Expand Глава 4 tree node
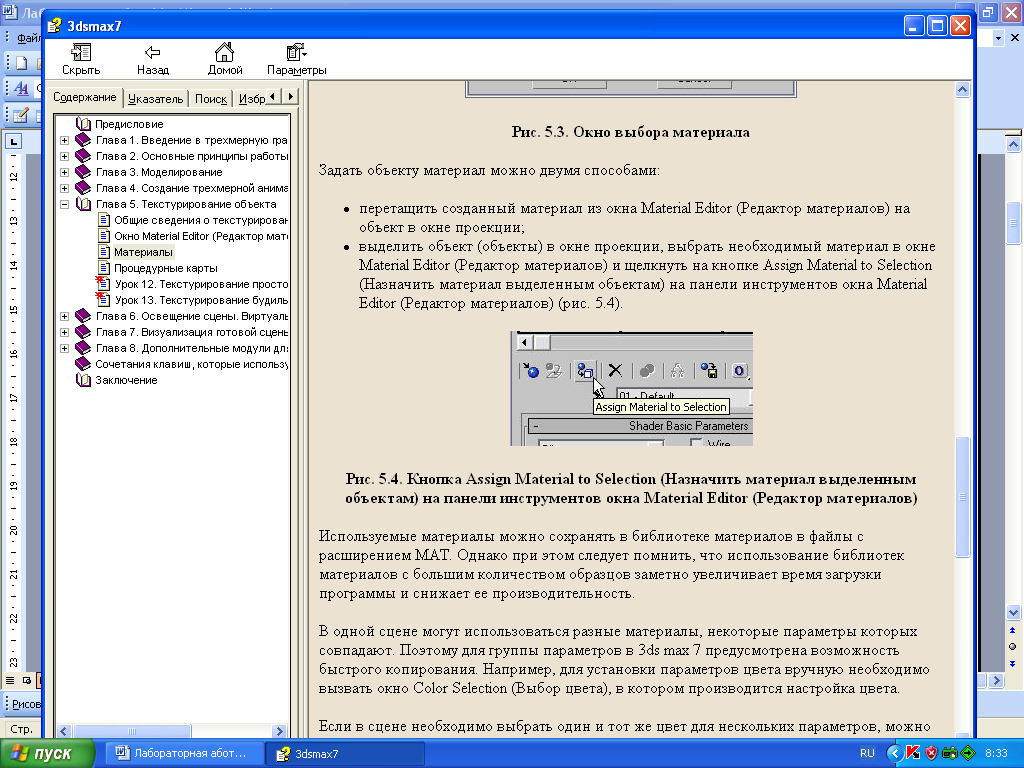This screenshot has height=768, width=1024. point(64,188)
